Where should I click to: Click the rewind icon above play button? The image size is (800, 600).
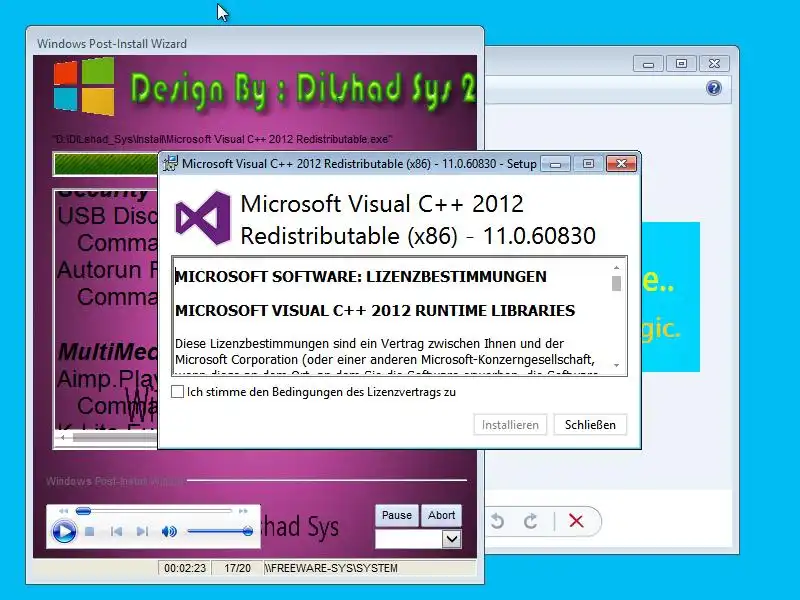coord(63,511)
